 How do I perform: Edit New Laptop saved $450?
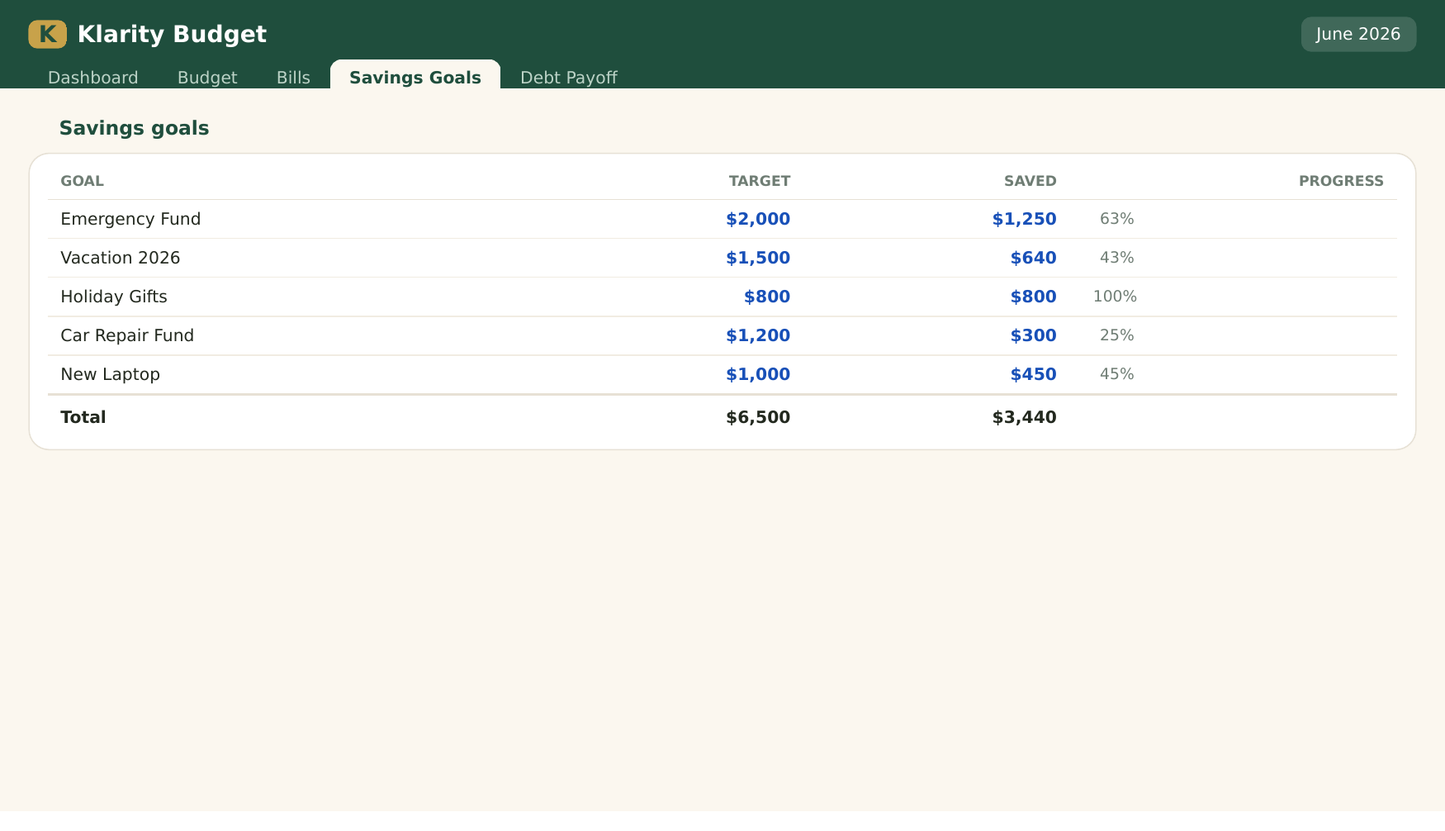pos(1033,374)
